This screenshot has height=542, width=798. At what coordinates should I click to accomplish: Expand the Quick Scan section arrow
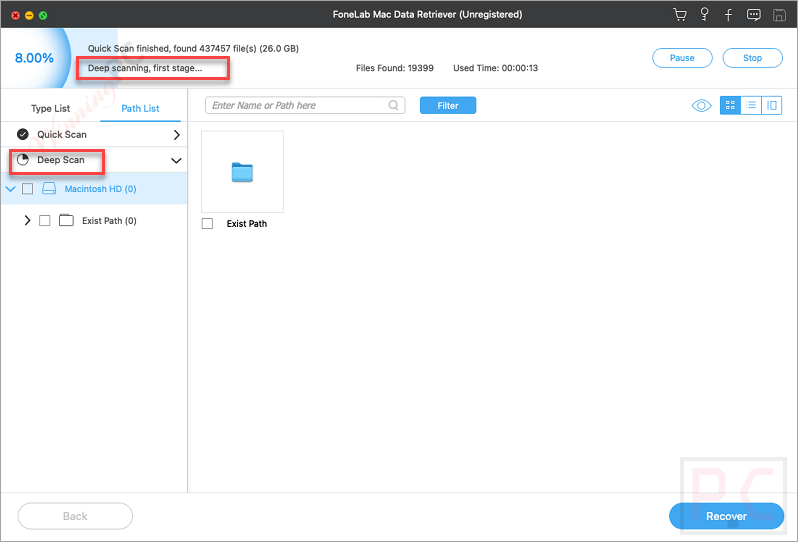pyautogui.click(x=177, y=135)
